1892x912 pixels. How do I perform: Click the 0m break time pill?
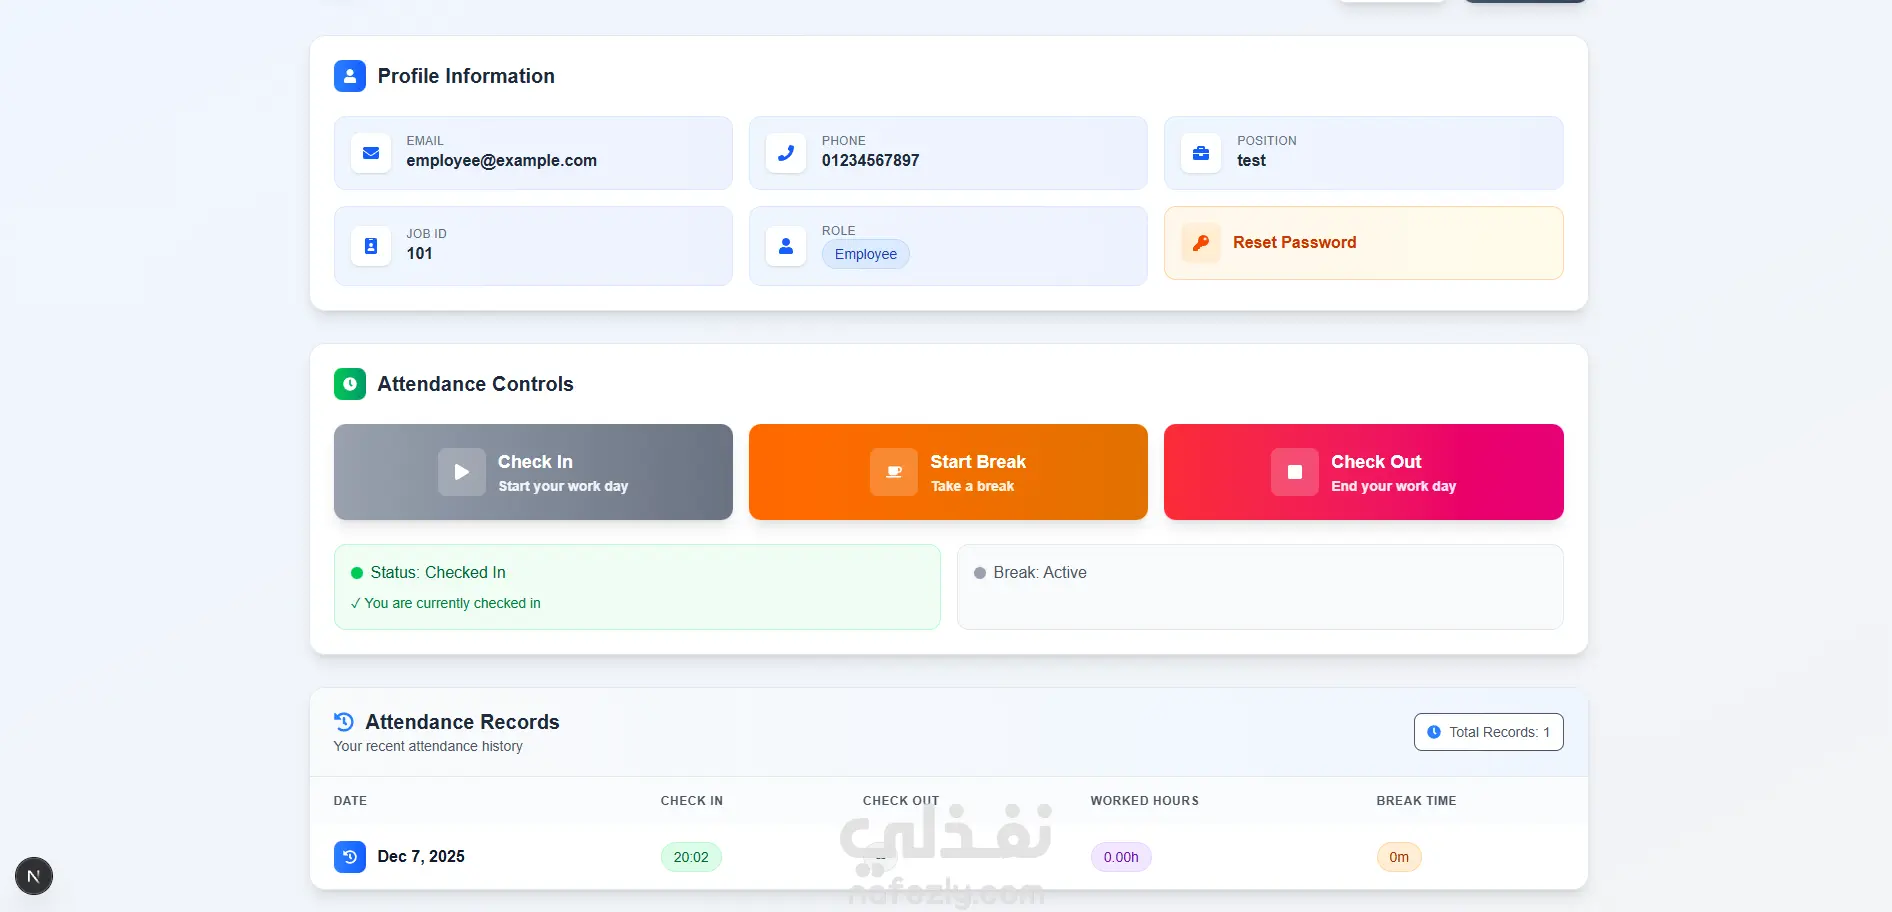pyautogui.click(x=1399, y=857)
